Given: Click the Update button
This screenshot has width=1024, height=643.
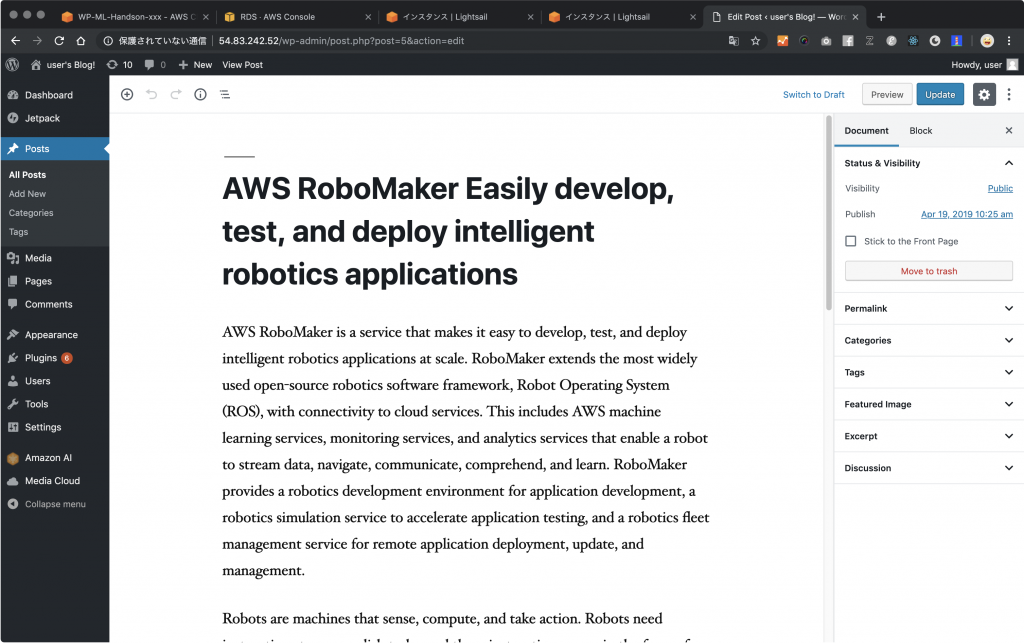Looking at the screenshot, I should 940,95.
